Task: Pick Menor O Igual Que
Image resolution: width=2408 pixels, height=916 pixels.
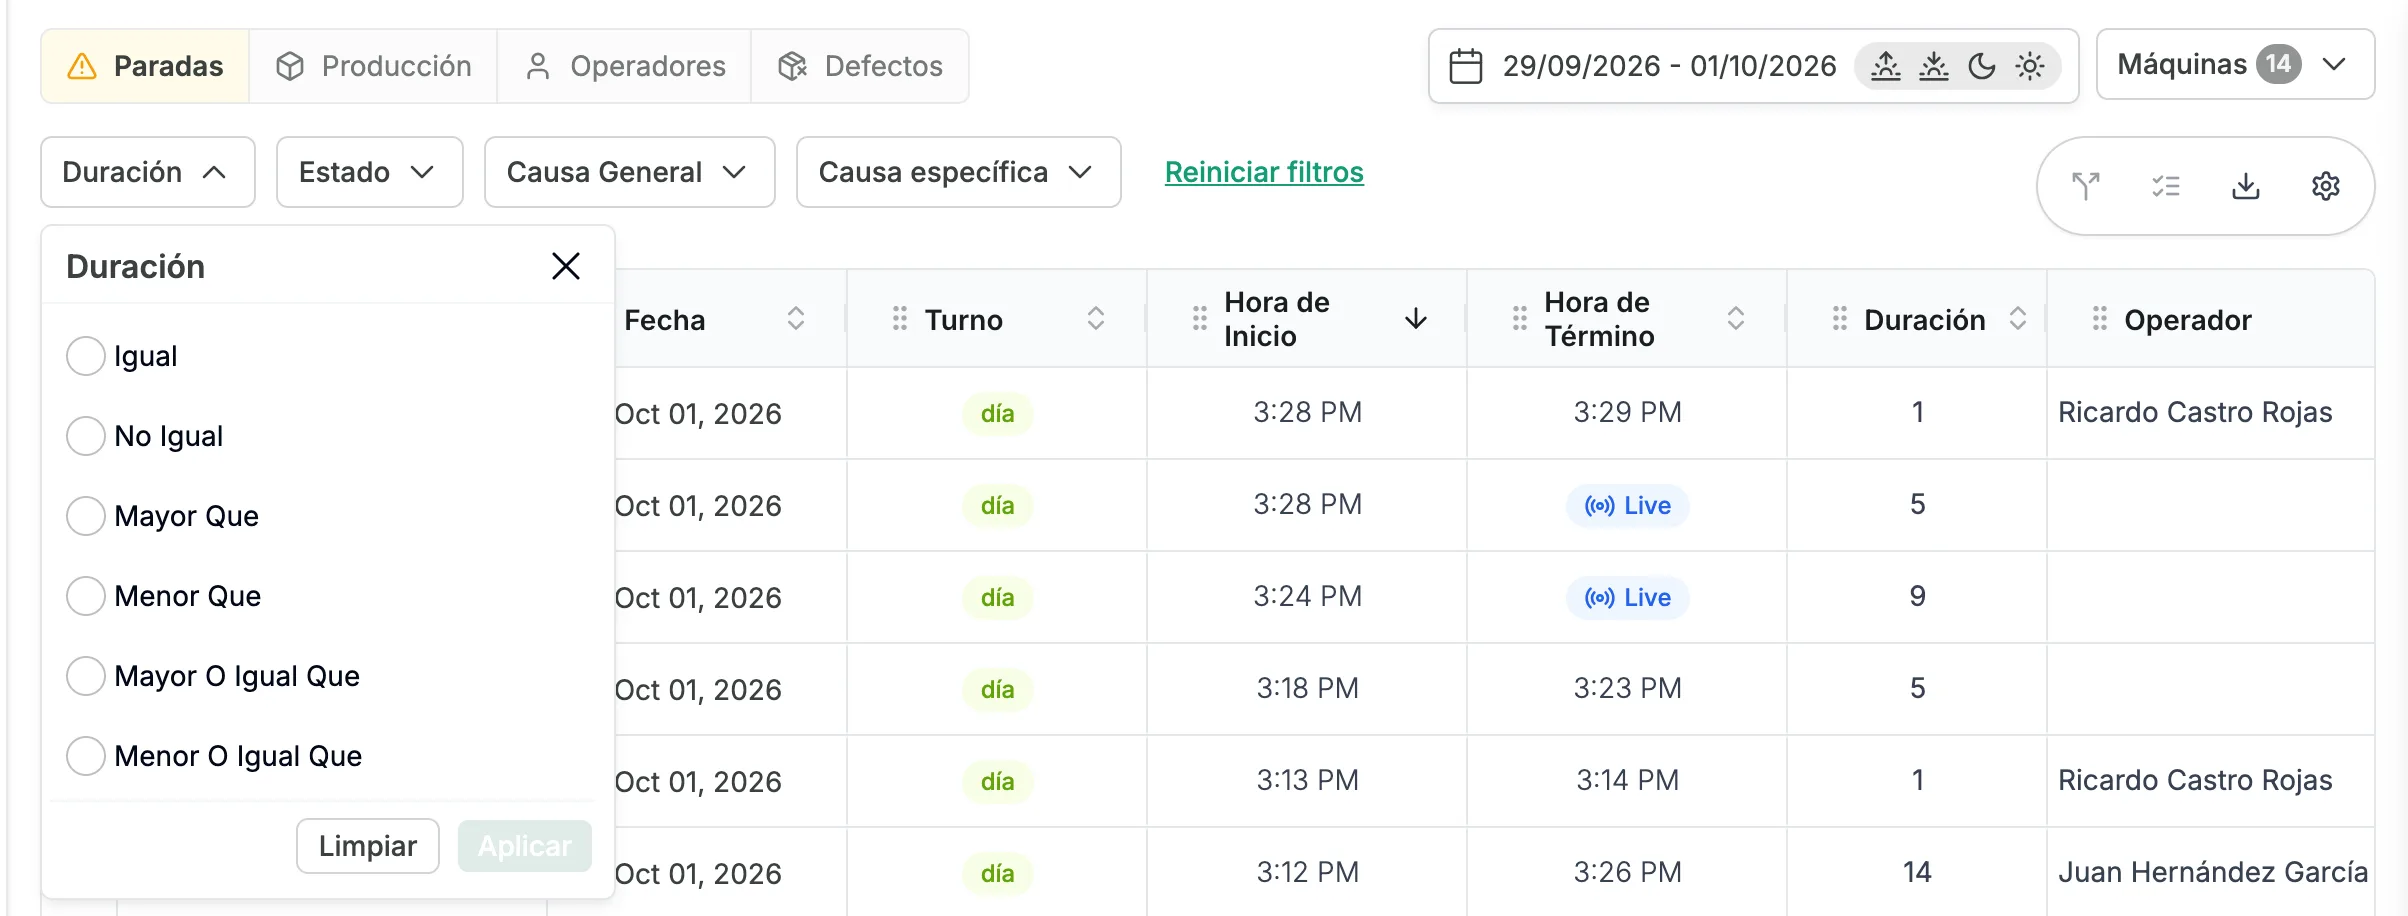Action: [x=86, y=756]
